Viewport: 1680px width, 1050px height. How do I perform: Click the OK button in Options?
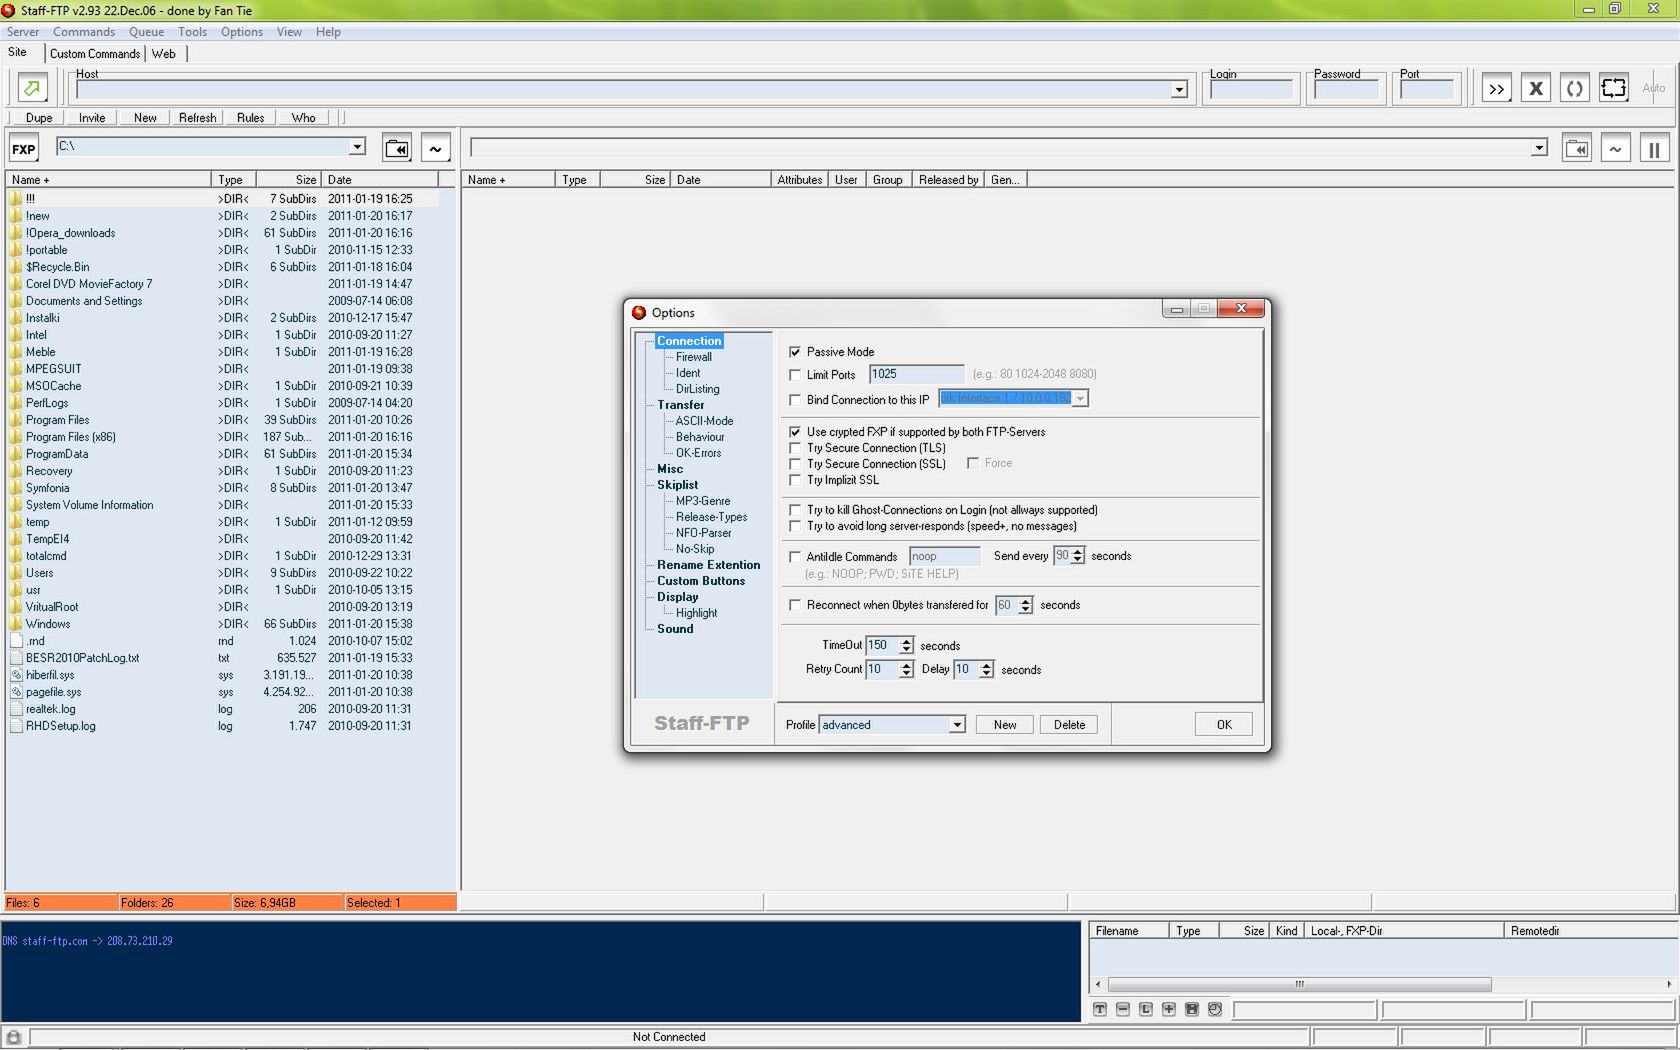(1224, 725)
